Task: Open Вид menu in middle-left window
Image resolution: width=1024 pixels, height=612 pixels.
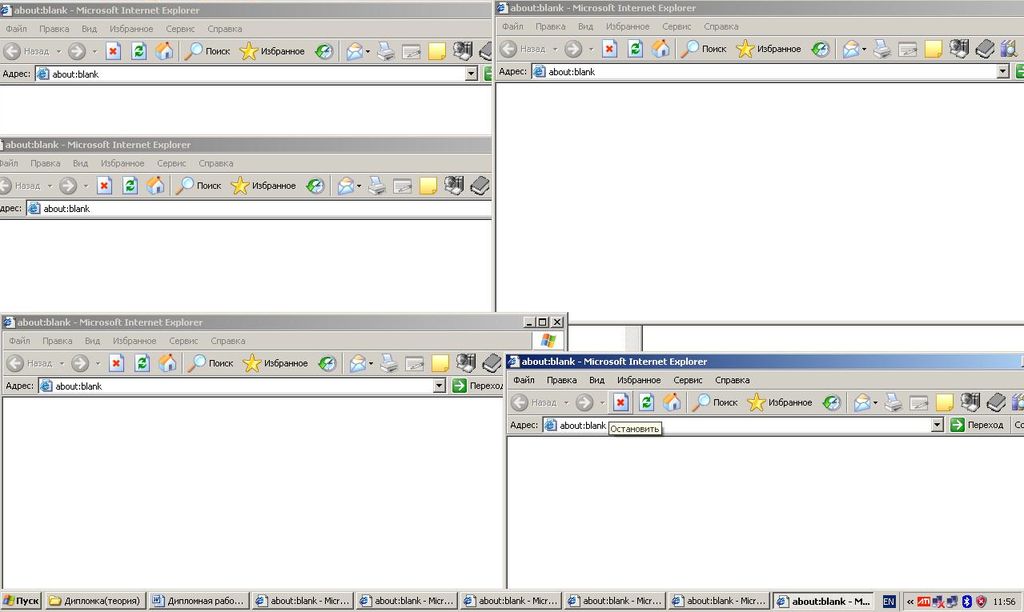Action: click(x=80, y=163)
